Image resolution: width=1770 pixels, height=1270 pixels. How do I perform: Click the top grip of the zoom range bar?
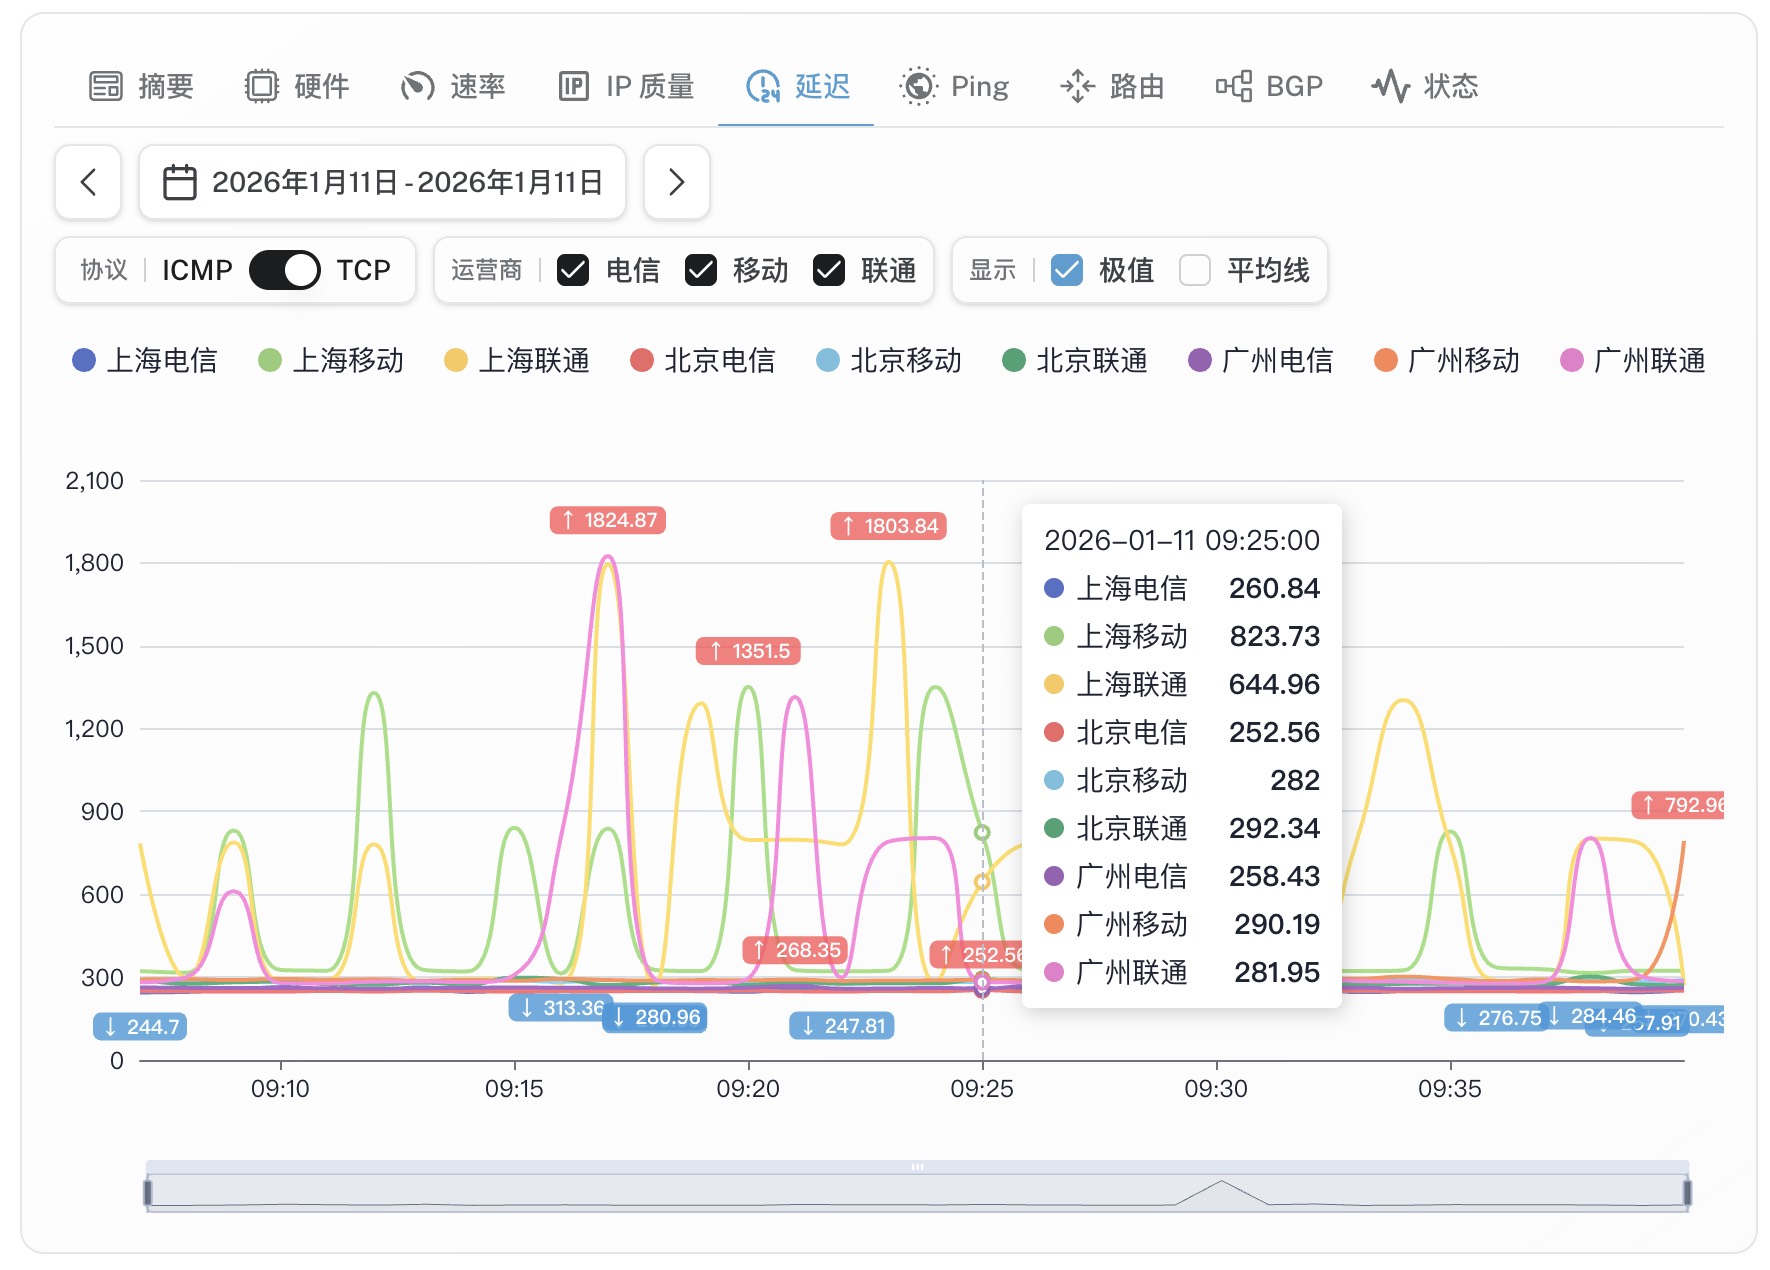click(917, 1167)
